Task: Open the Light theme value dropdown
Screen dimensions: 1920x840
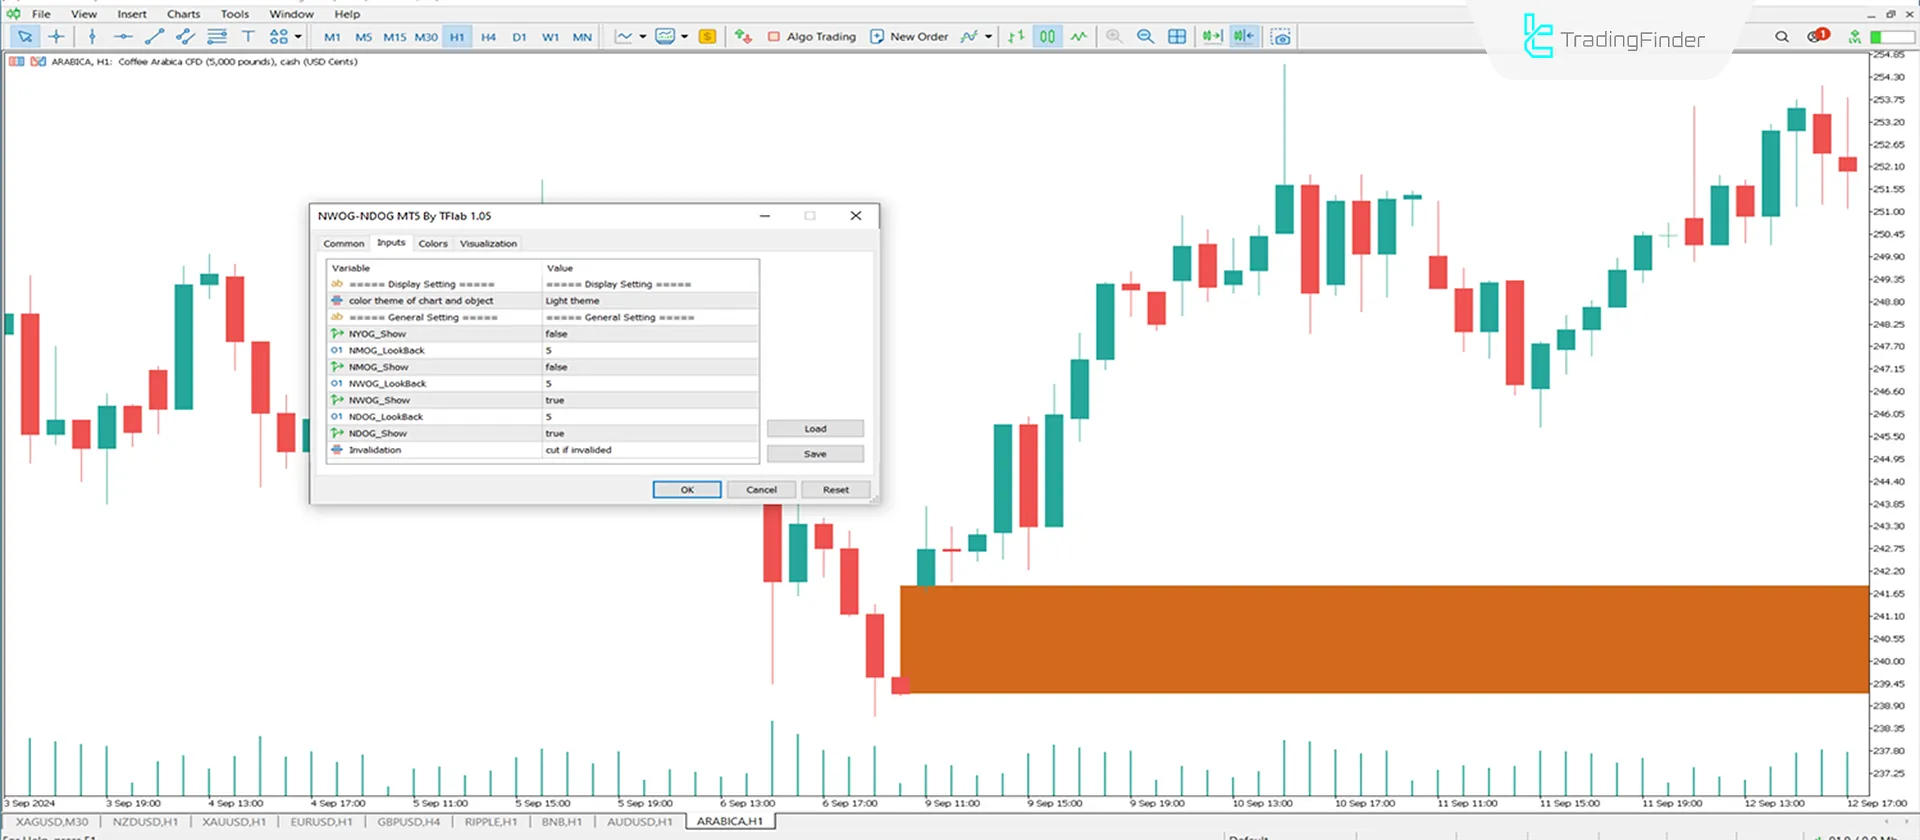Action: click(650, 301)
